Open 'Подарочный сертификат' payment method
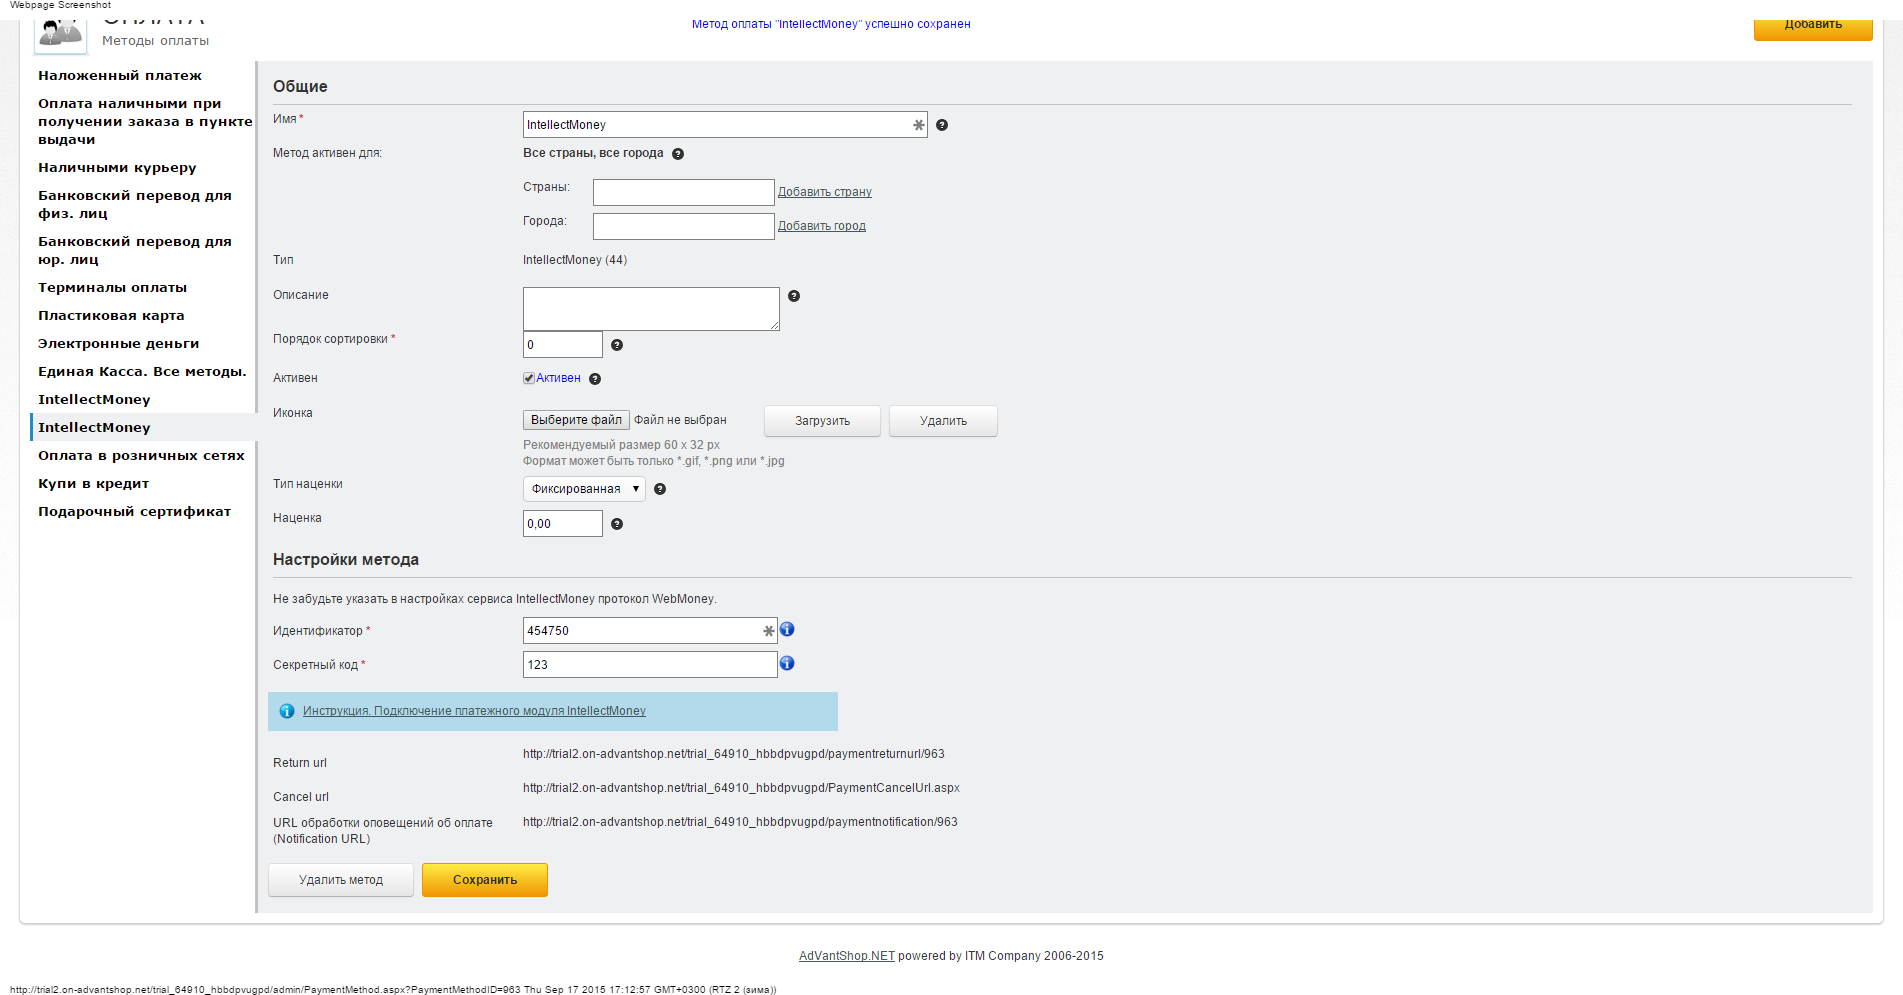This screenshot has width=1903, height=995. click(x=134, y=512)
